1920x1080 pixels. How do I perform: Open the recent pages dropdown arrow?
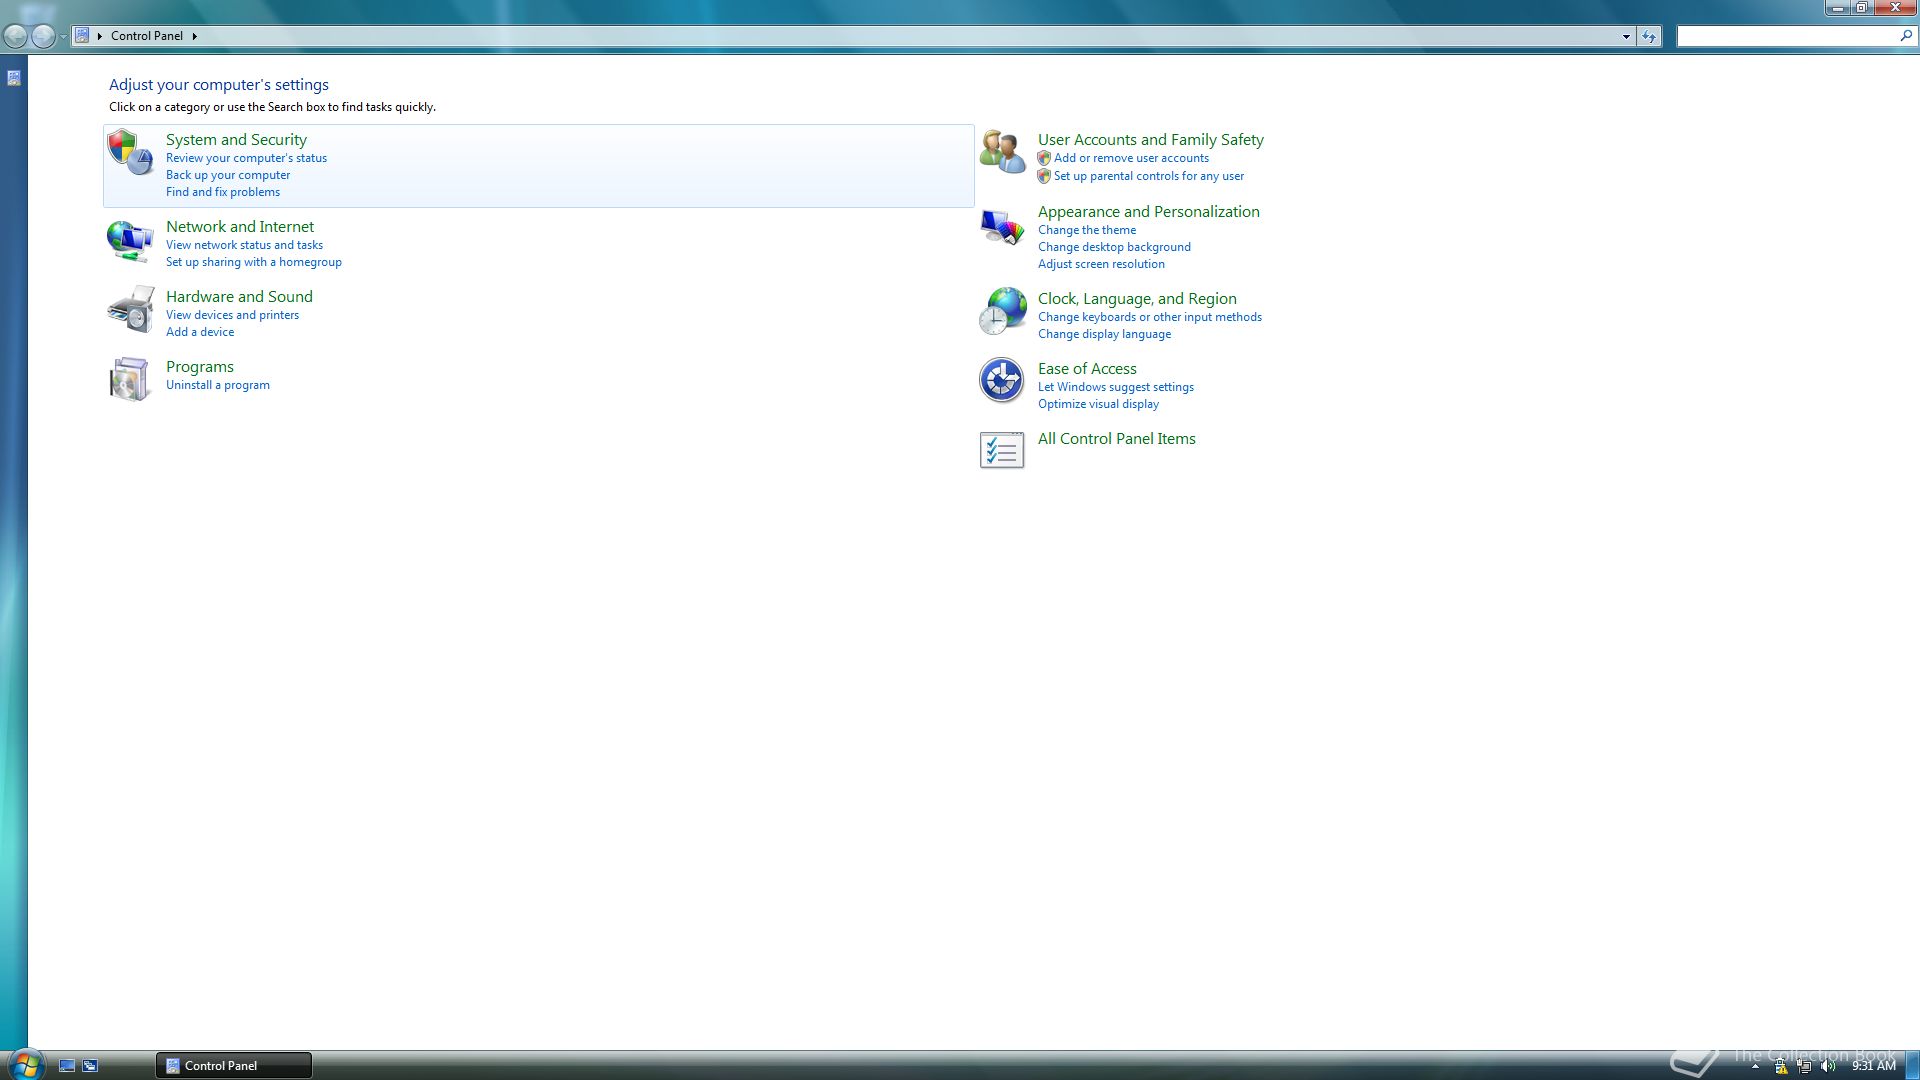point(63,36)
